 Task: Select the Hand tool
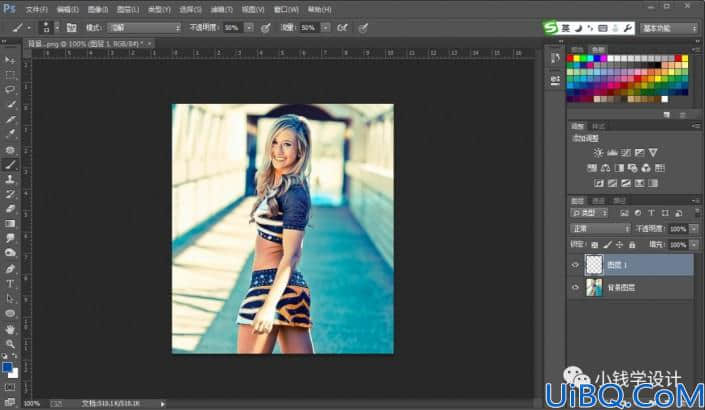pos(10,330)
